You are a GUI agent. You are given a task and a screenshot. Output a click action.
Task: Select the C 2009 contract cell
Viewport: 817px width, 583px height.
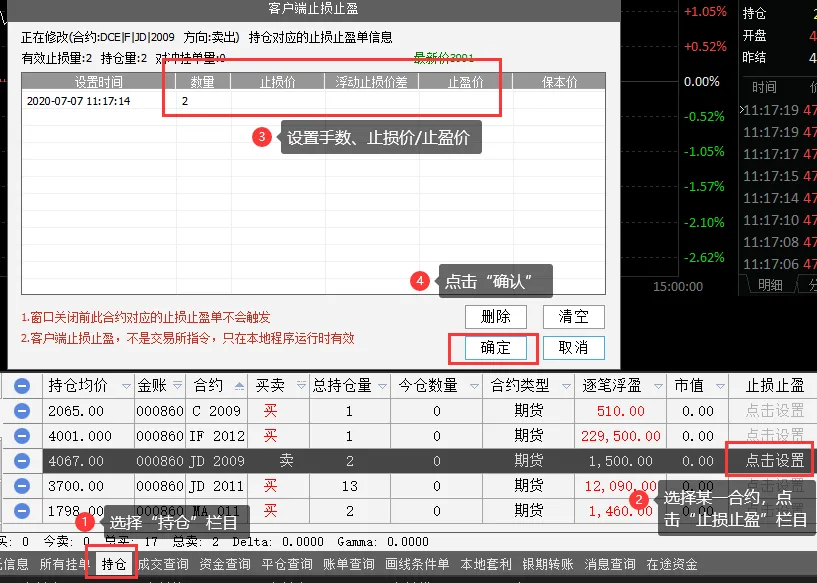(x=216, y=411)
